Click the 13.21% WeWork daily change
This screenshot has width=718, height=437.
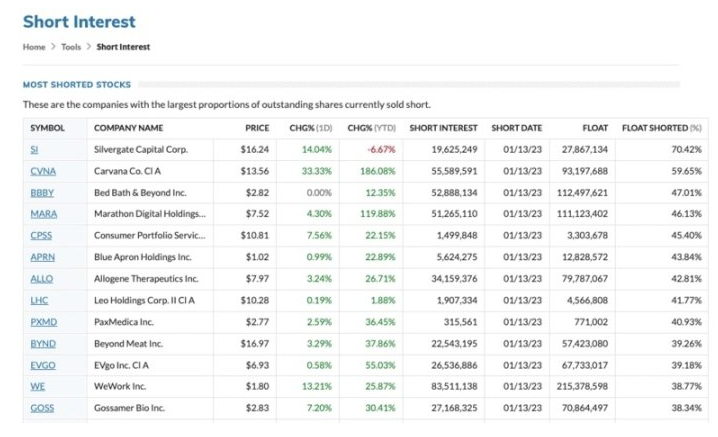click(316, 386)
